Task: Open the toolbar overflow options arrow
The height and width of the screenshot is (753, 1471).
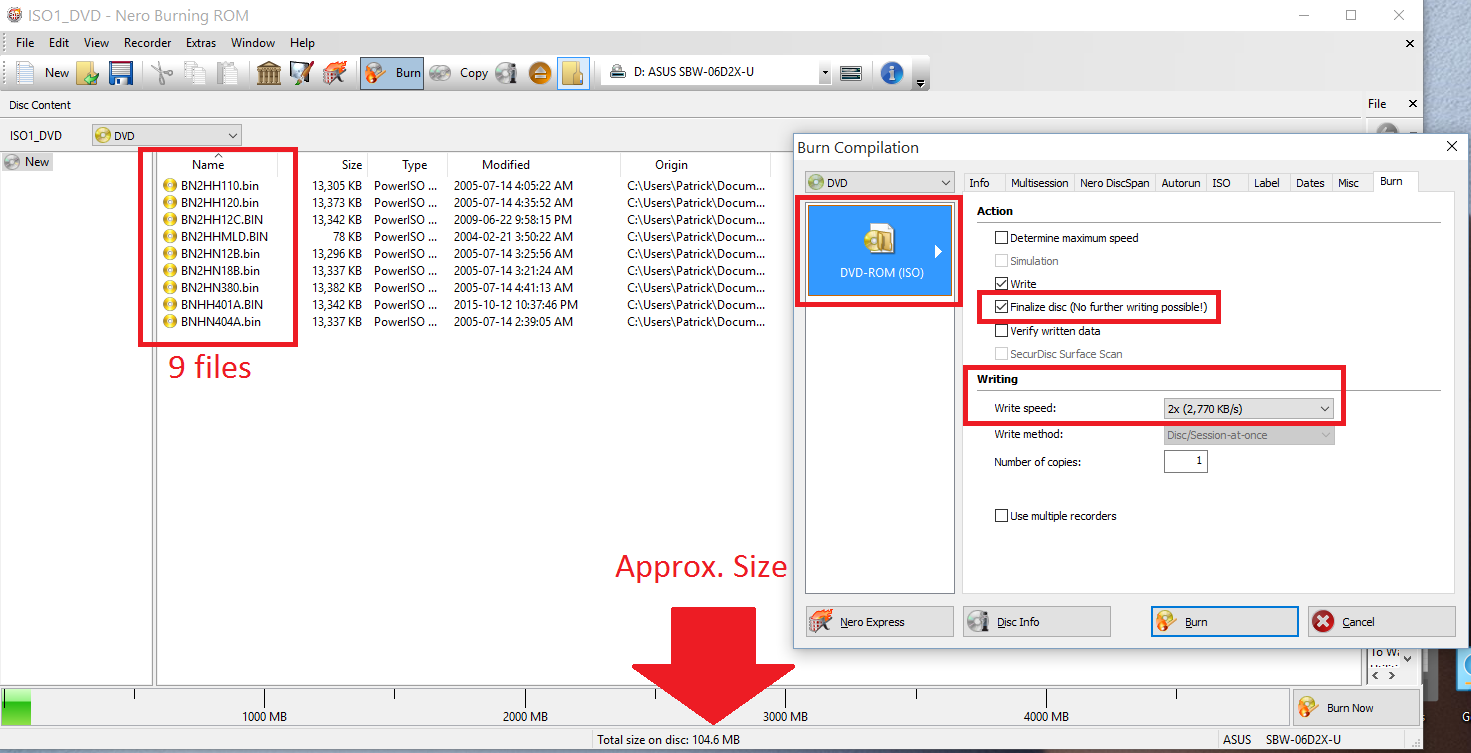Action: (920, 82)
